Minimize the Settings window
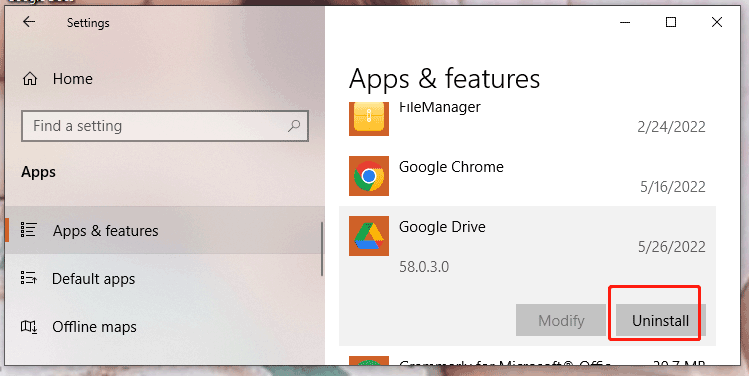 [x=625, y=22]
